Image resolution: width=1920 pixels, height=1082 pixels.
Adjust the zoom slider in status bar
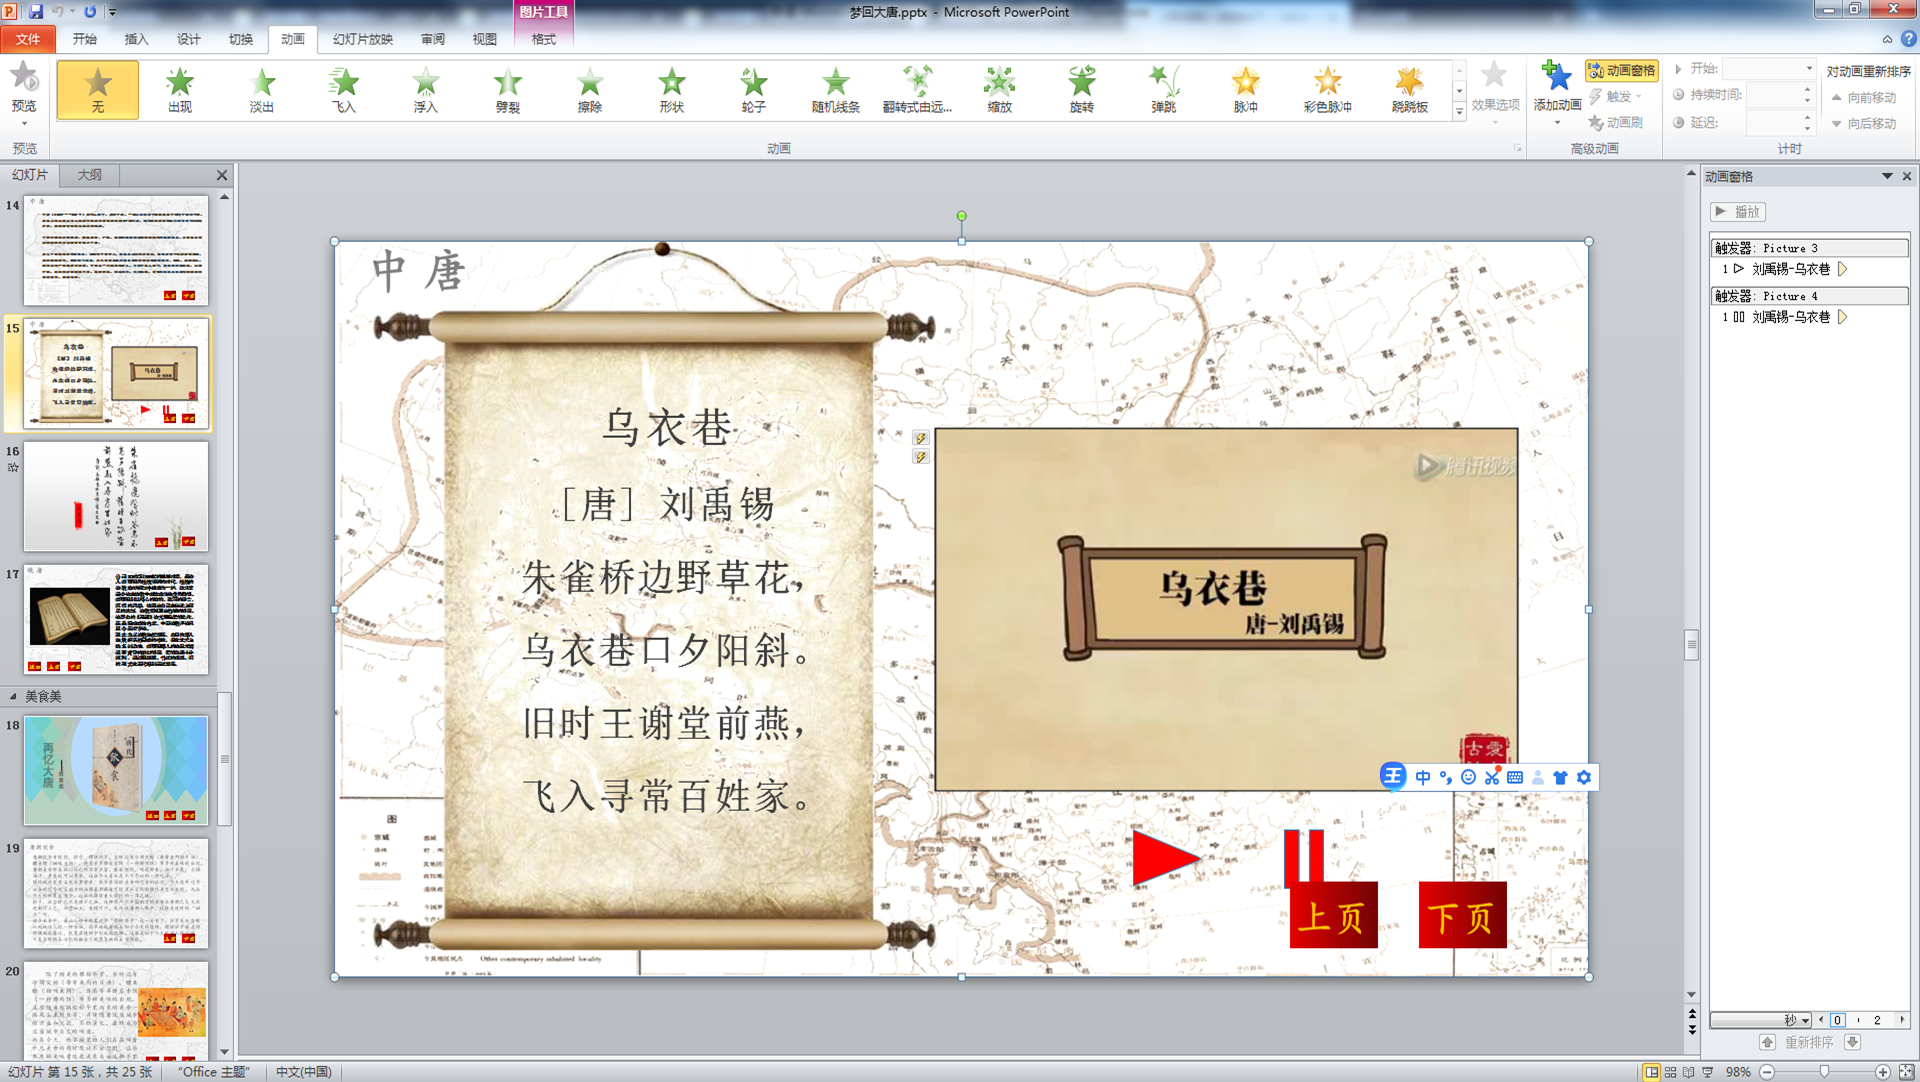(1824, 1072)
